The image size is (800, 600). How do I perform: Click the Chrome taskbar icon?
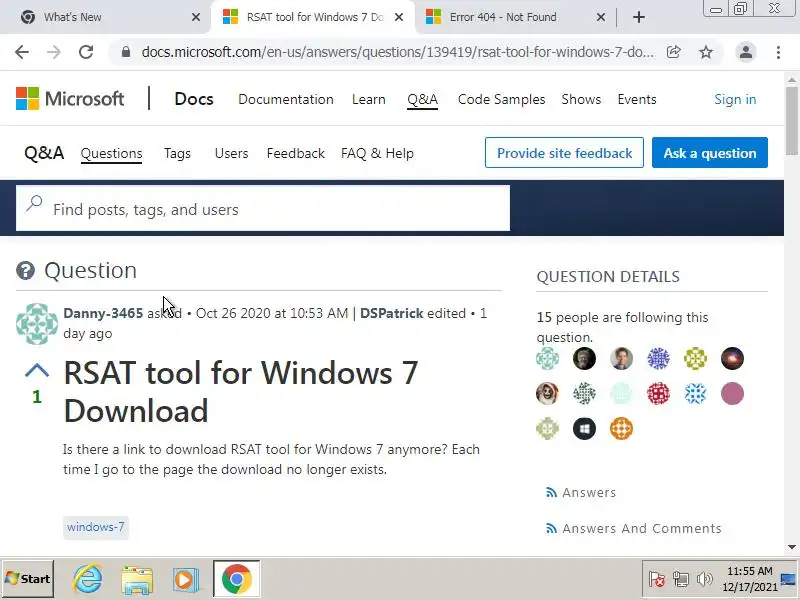coord(236,579)
